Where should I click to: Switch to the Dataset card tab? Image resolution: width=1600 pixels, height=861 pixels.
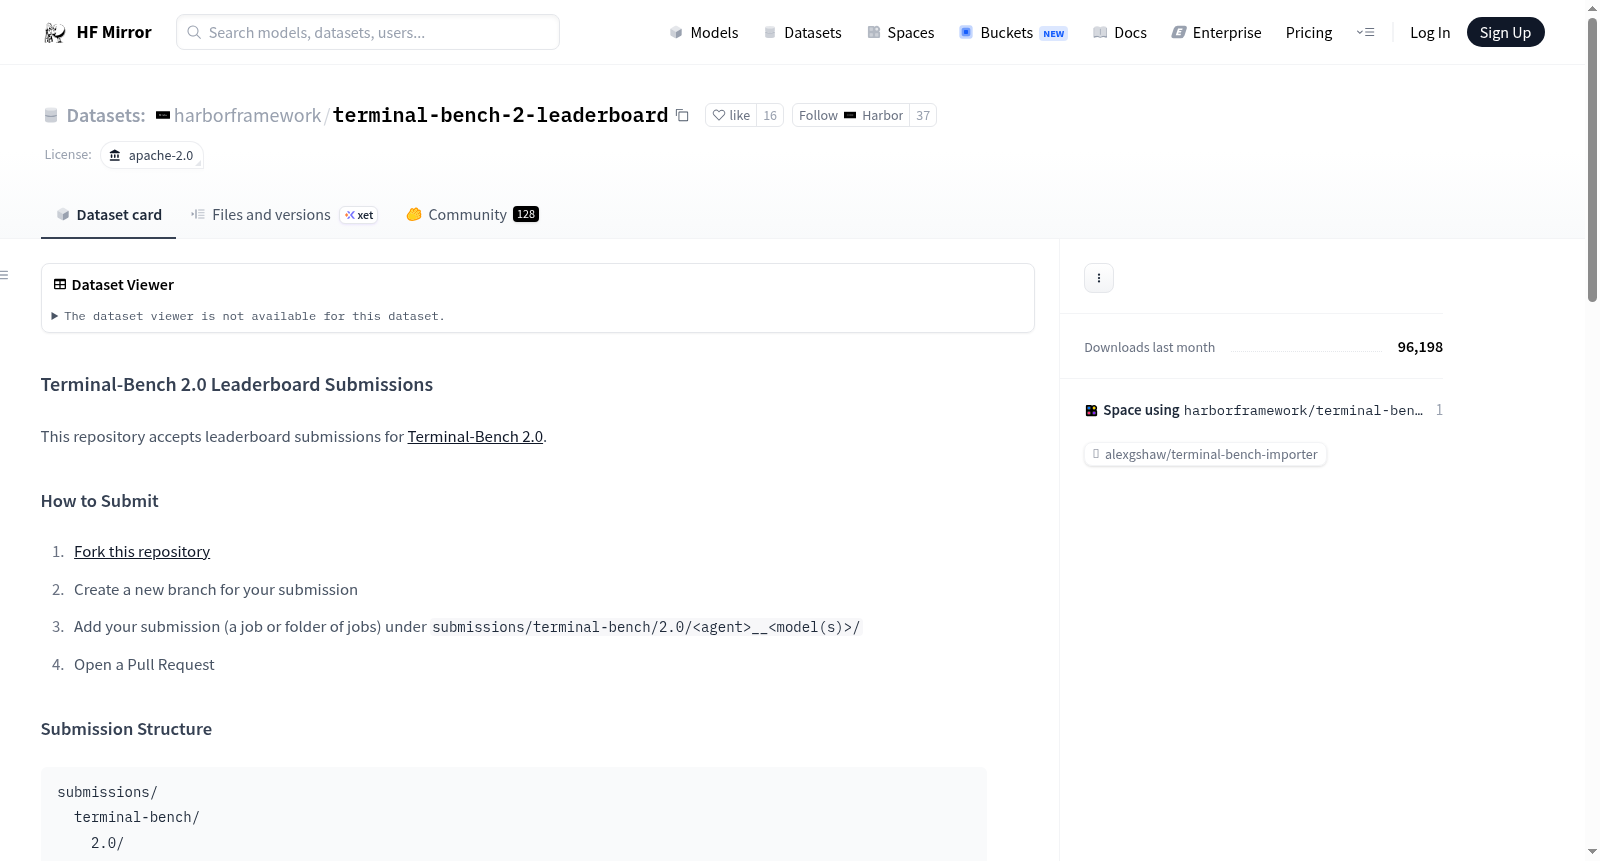108,215
